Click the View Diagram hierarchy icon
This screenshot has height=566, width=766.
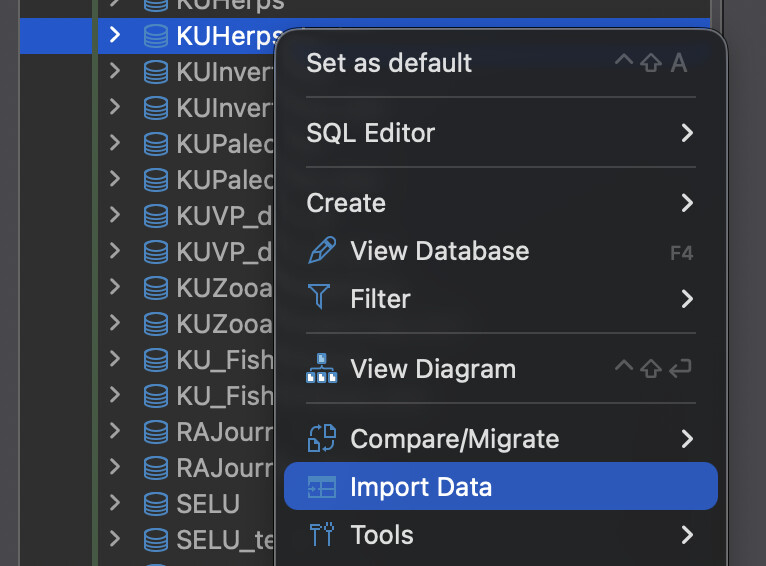coord(321,369)
